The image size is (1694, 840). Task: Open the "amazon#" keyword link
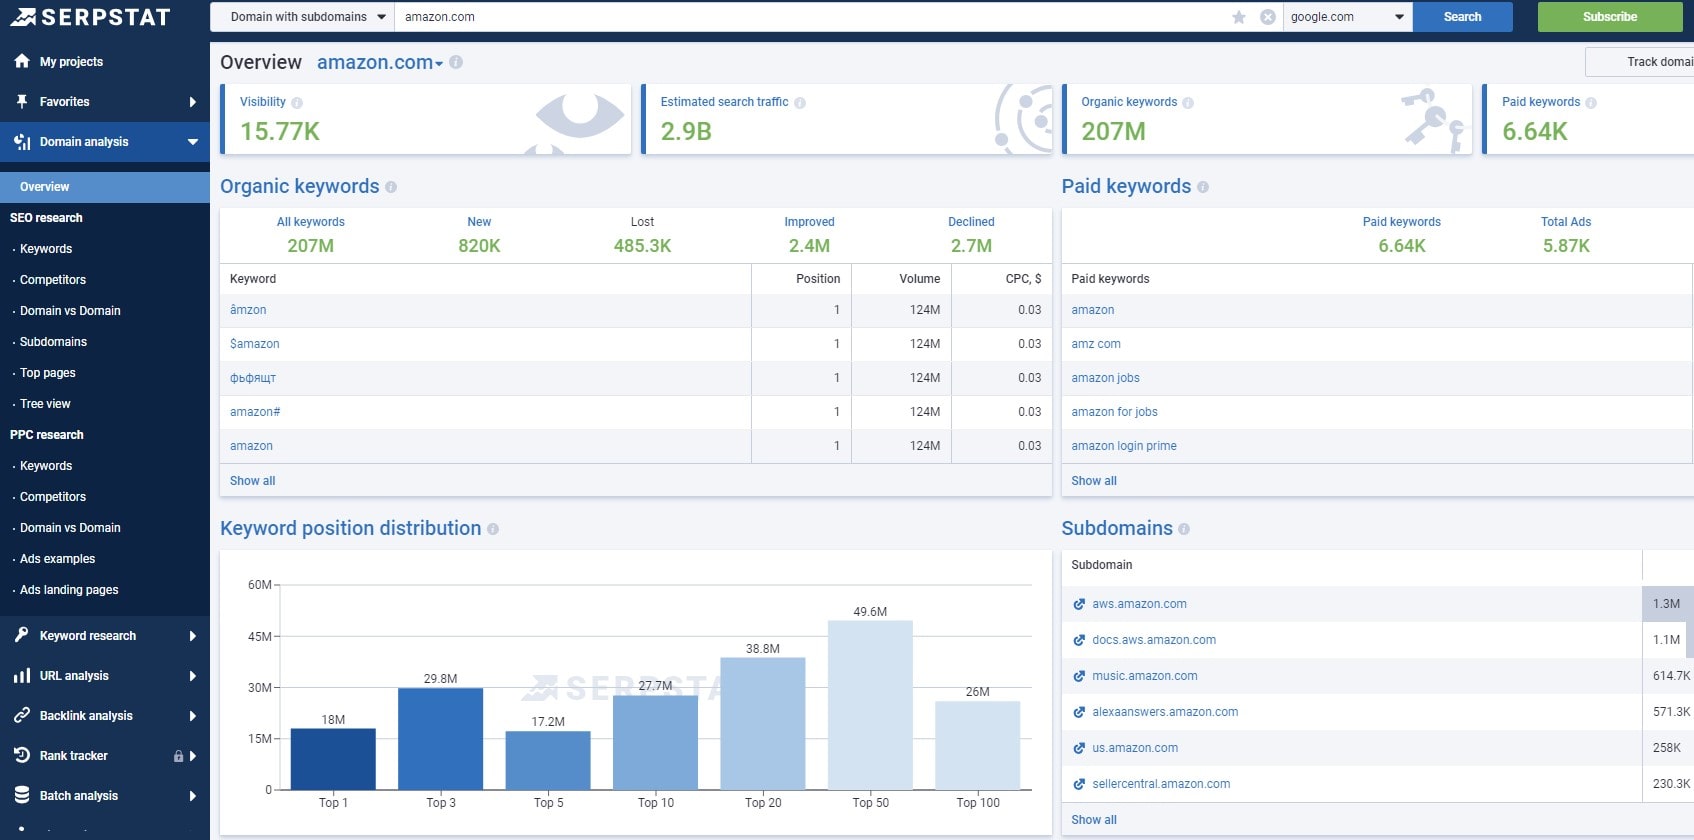pos(255,412)
